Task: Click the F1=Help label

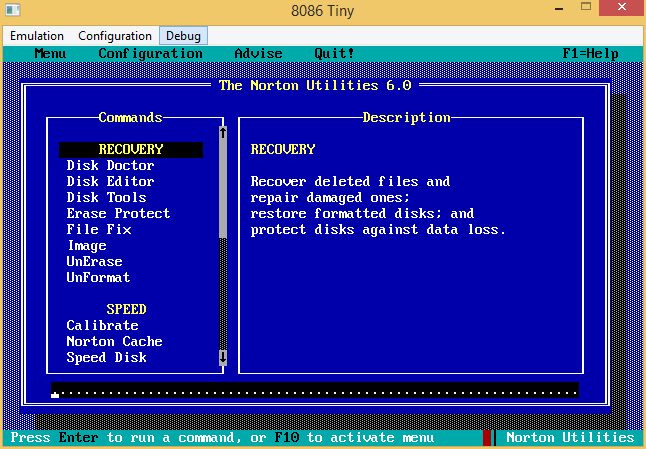Action: pyautogui.click(x=590, y=54)
